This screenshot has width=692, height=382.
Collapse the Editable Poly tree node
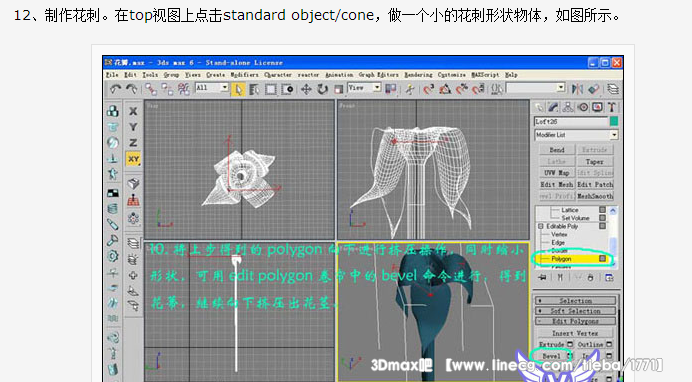pos(541,226)
